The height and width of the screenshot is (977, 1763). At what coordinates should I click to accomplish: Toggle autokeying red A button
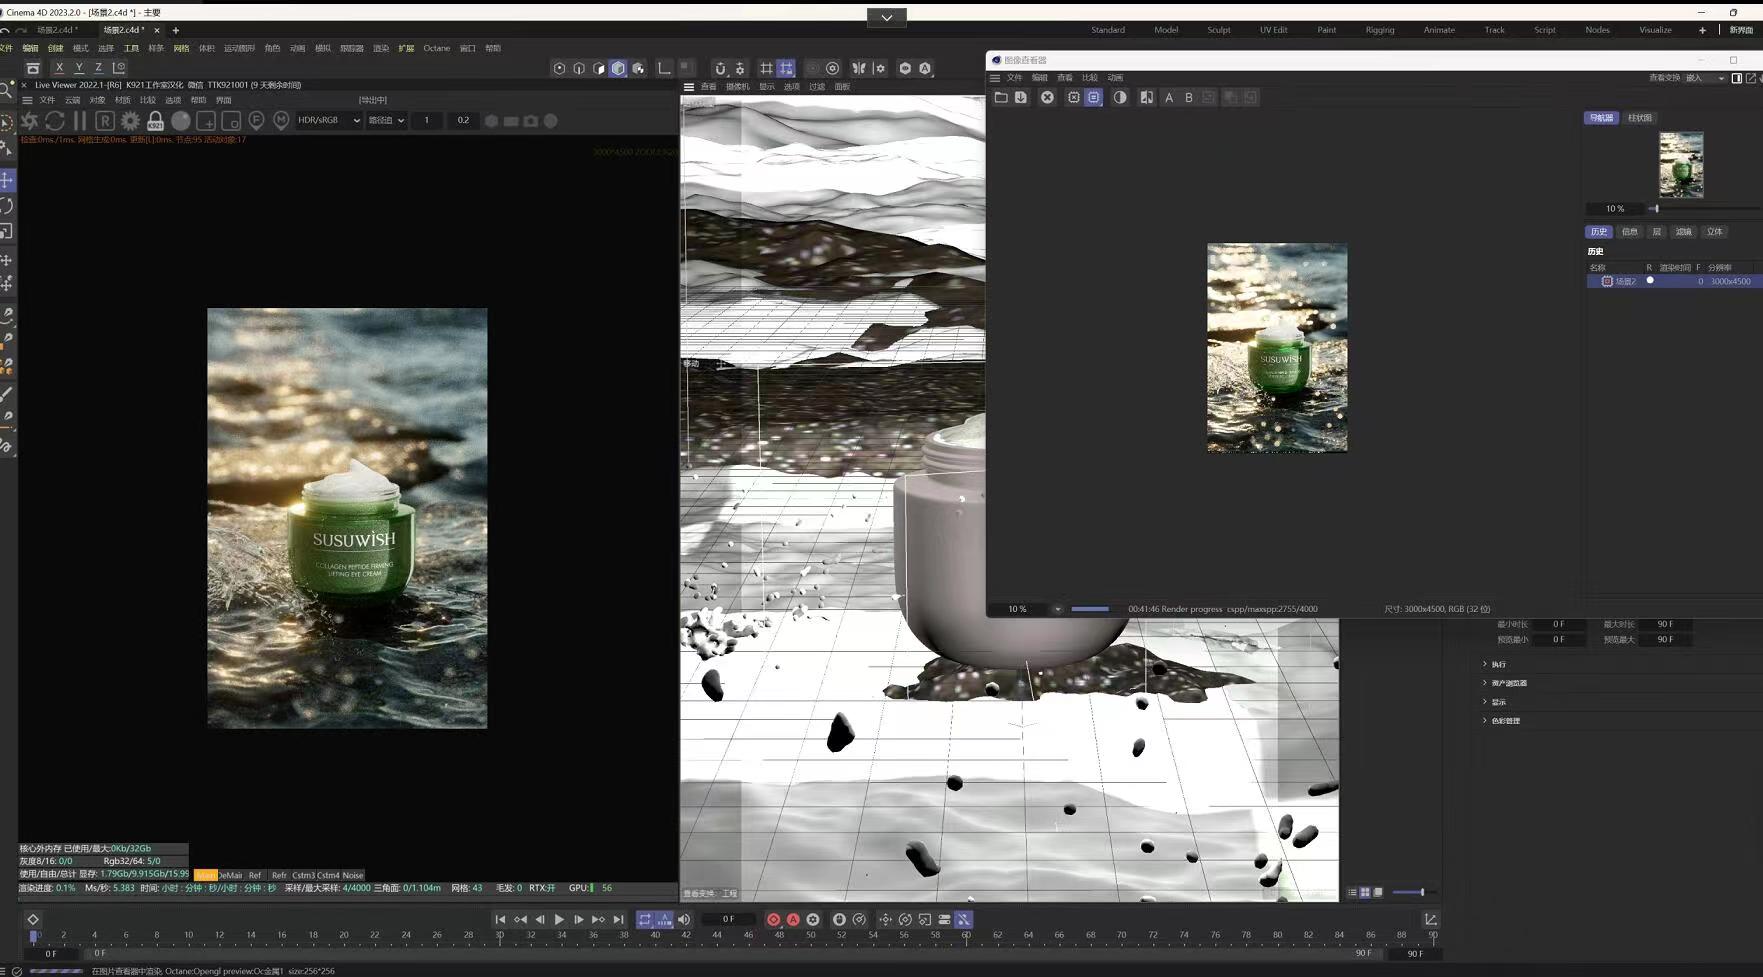[793, 919]
